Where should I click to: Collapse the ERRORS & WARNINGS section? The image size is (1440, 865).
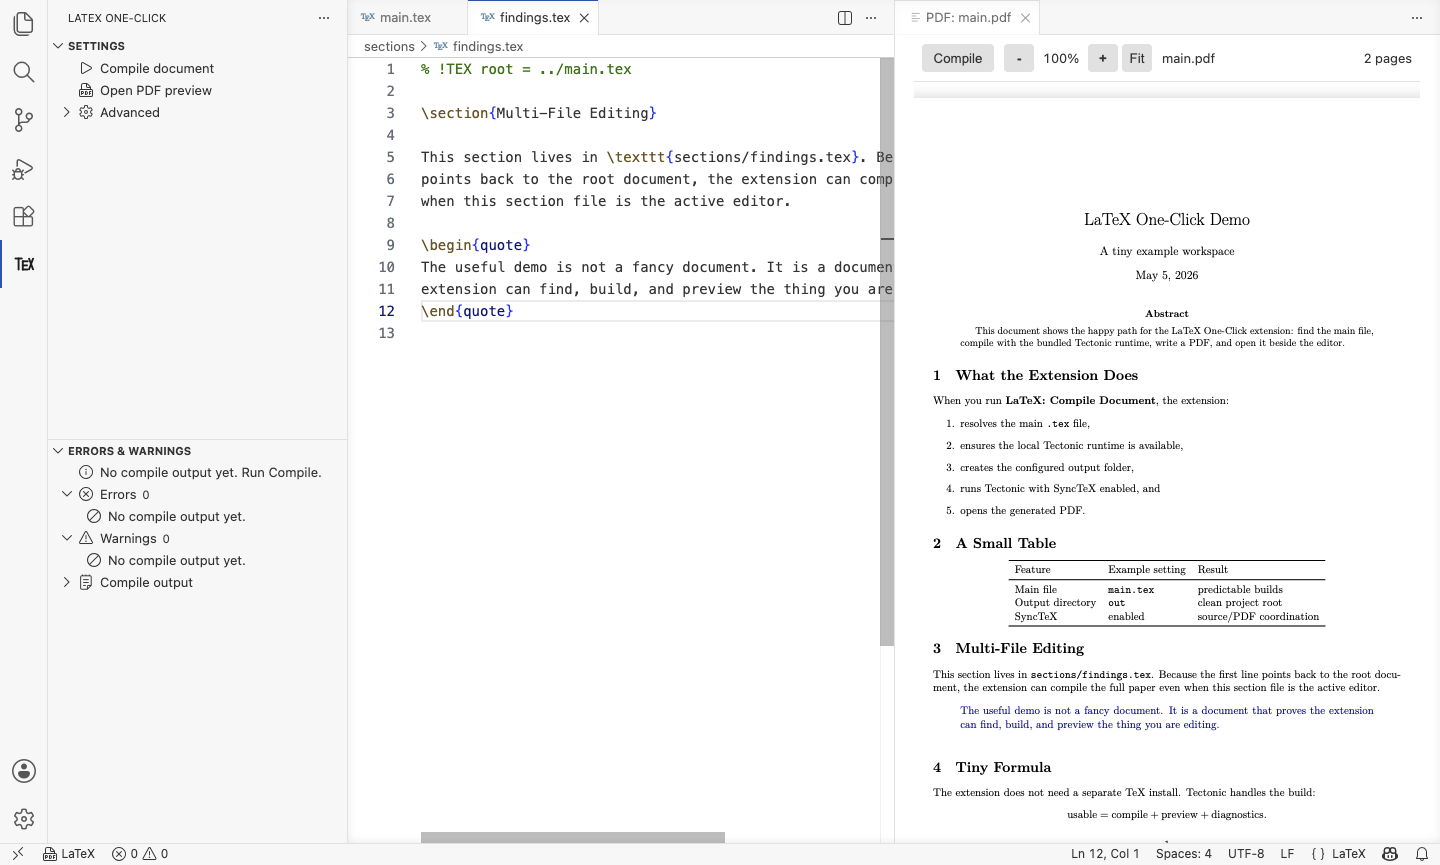(x=58, y=451)
